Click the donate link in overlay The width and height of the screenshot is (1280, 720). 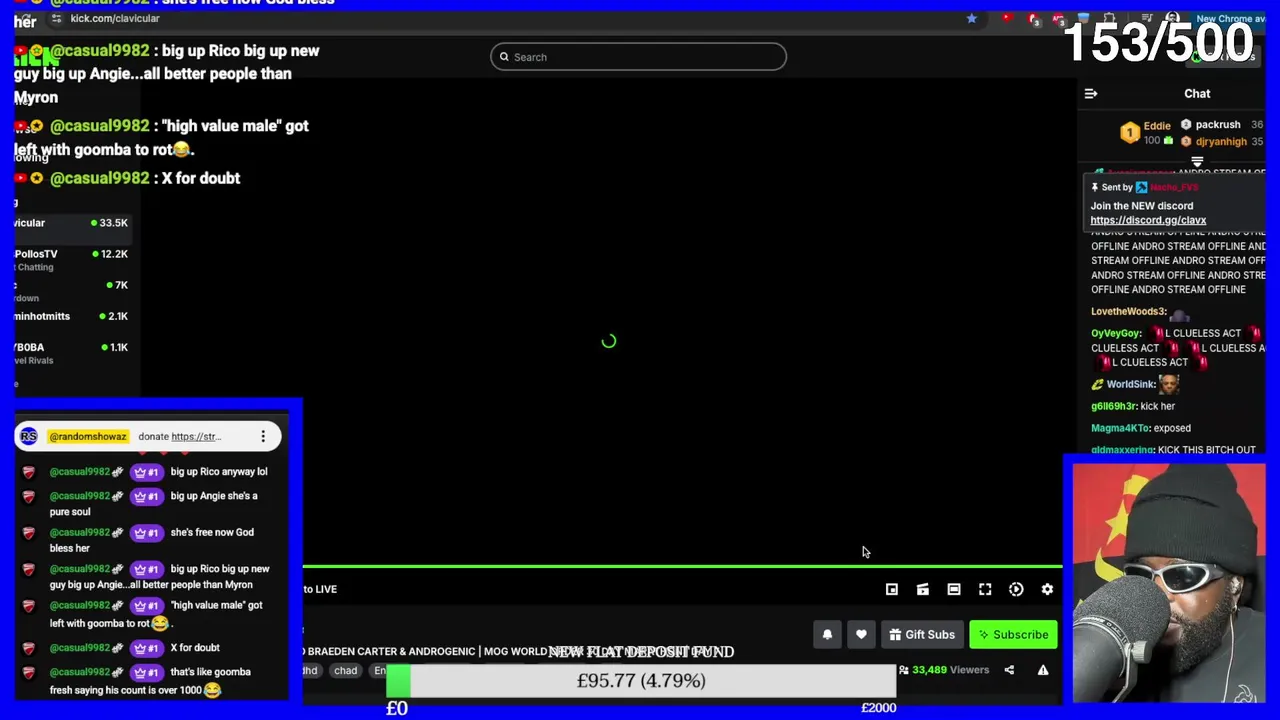(x=195, y=436)
